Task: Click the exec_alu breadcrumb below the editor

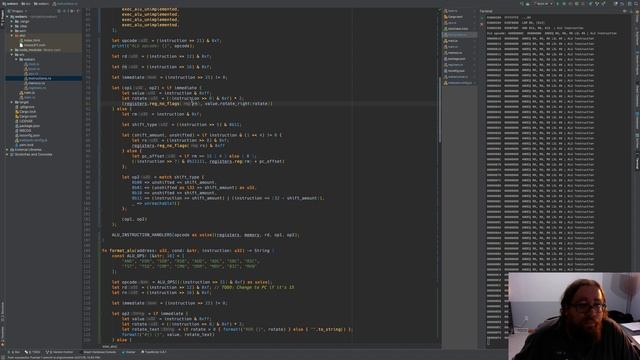Action: tap(109, 347)
